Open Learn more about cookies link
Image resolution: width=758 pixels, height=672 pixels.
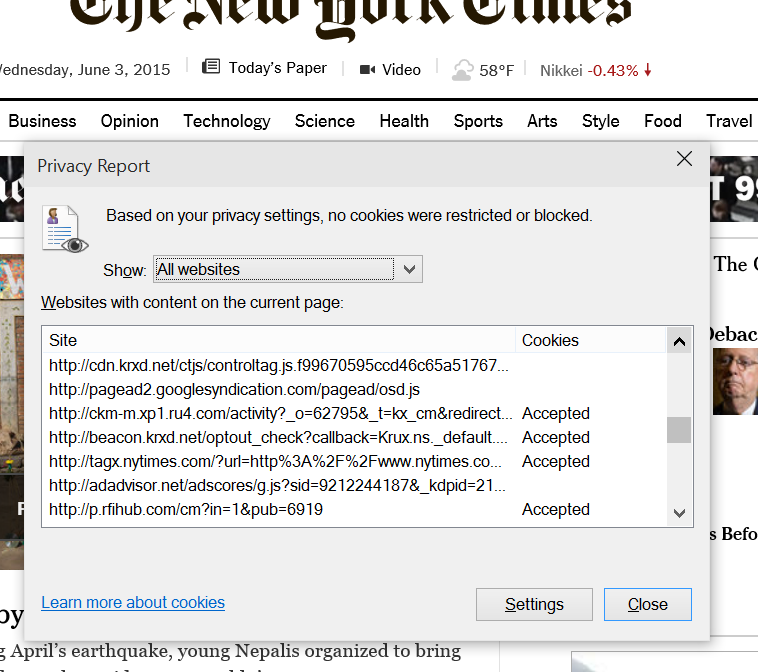tap(133, 602)
